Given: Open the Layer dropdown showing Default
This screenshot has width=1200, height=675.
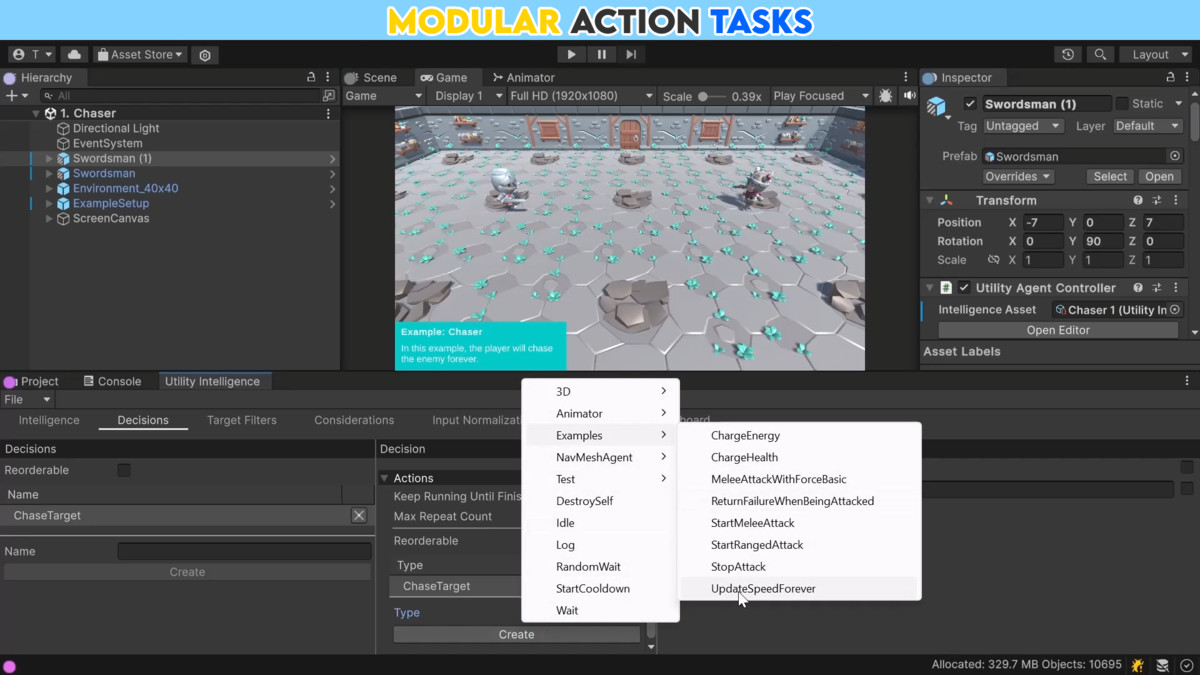Looking at the screenshot, I should pos(1147,126).
